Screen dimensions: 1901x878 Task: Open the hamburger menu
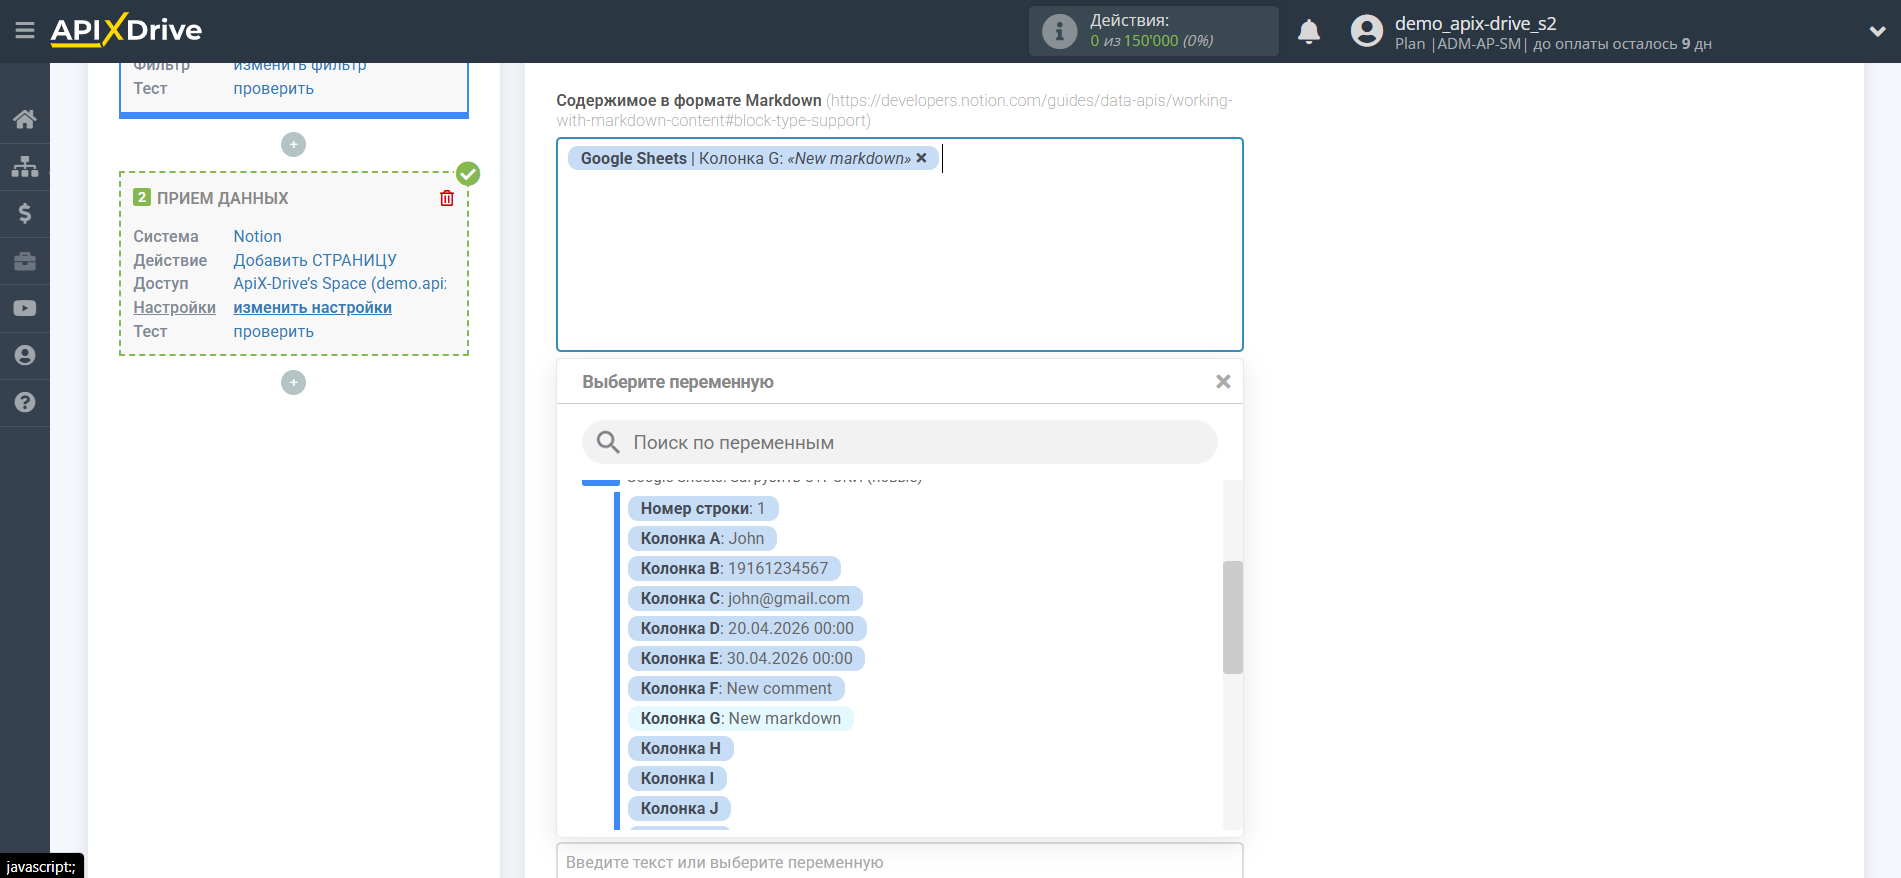(25, 31)
